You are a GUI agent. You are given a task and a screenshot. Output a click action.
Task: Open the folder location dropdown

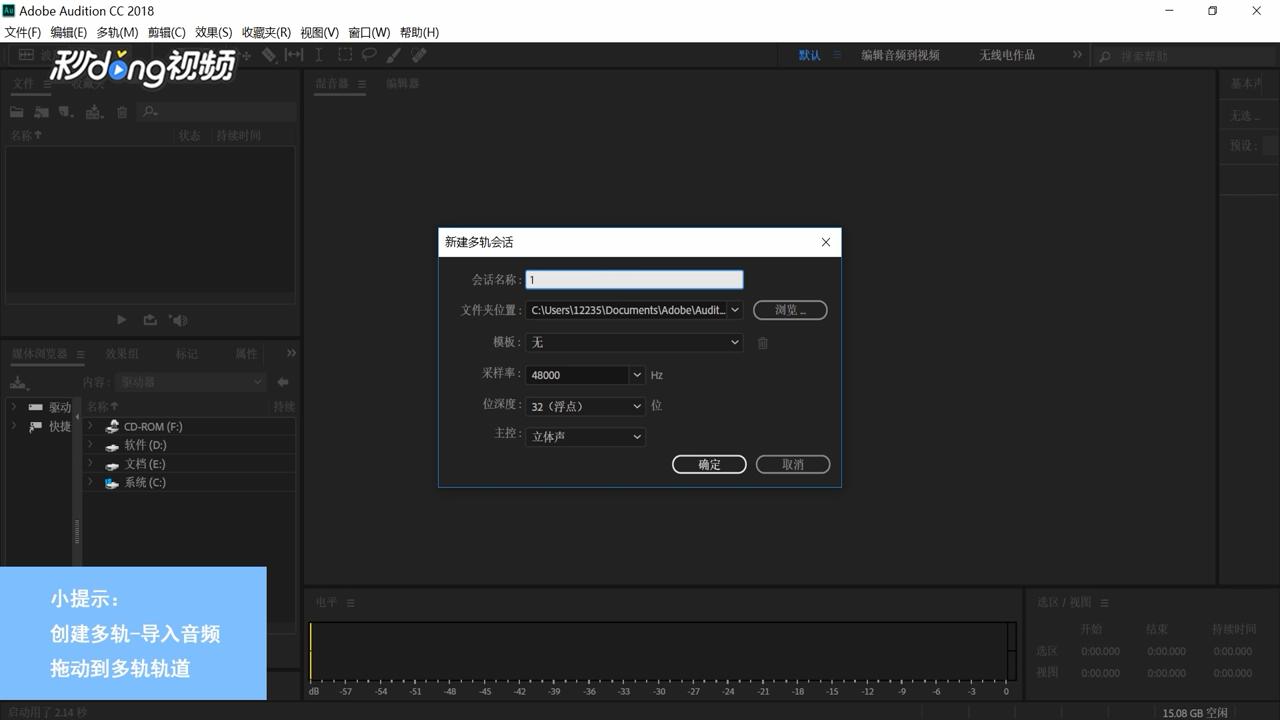click(x=735, y=310)
